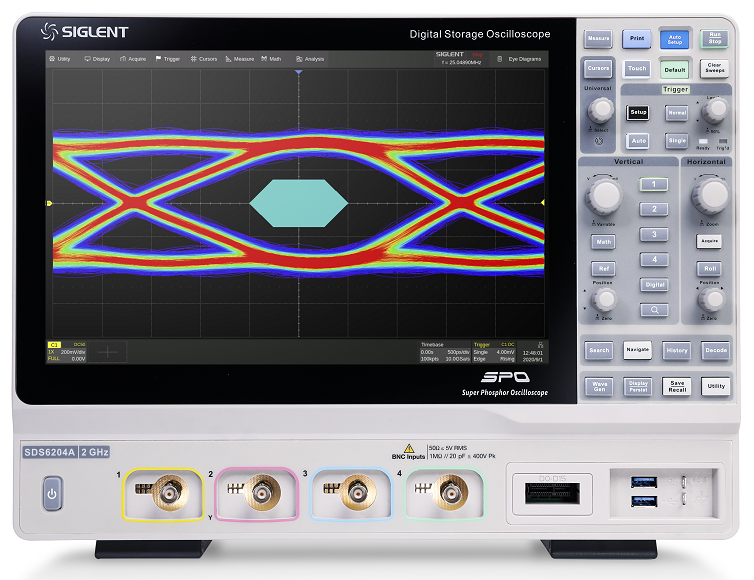
Task: Tap the top blue USB port
Action: 644,481
